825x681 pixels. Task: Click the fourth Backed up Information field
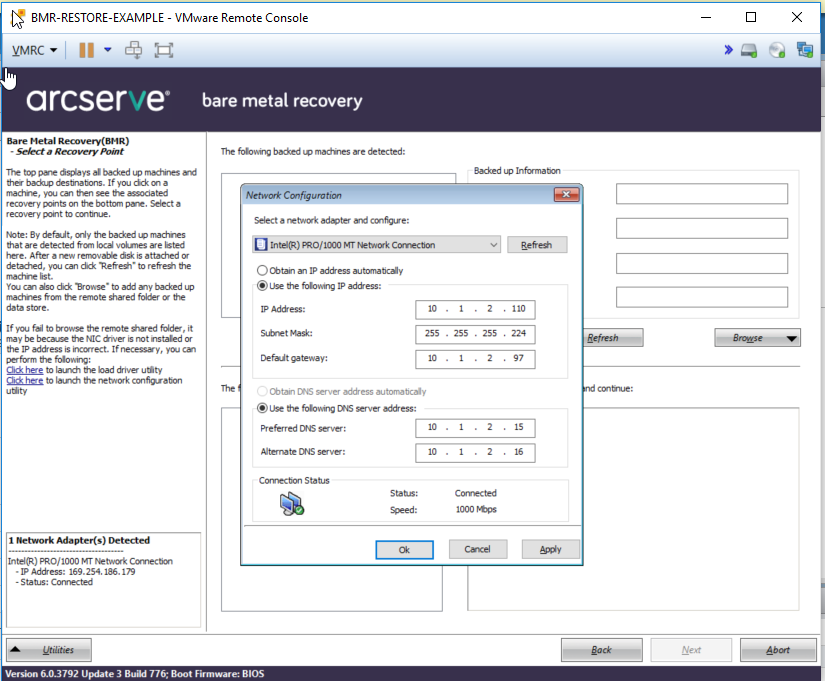click(702, 297)
